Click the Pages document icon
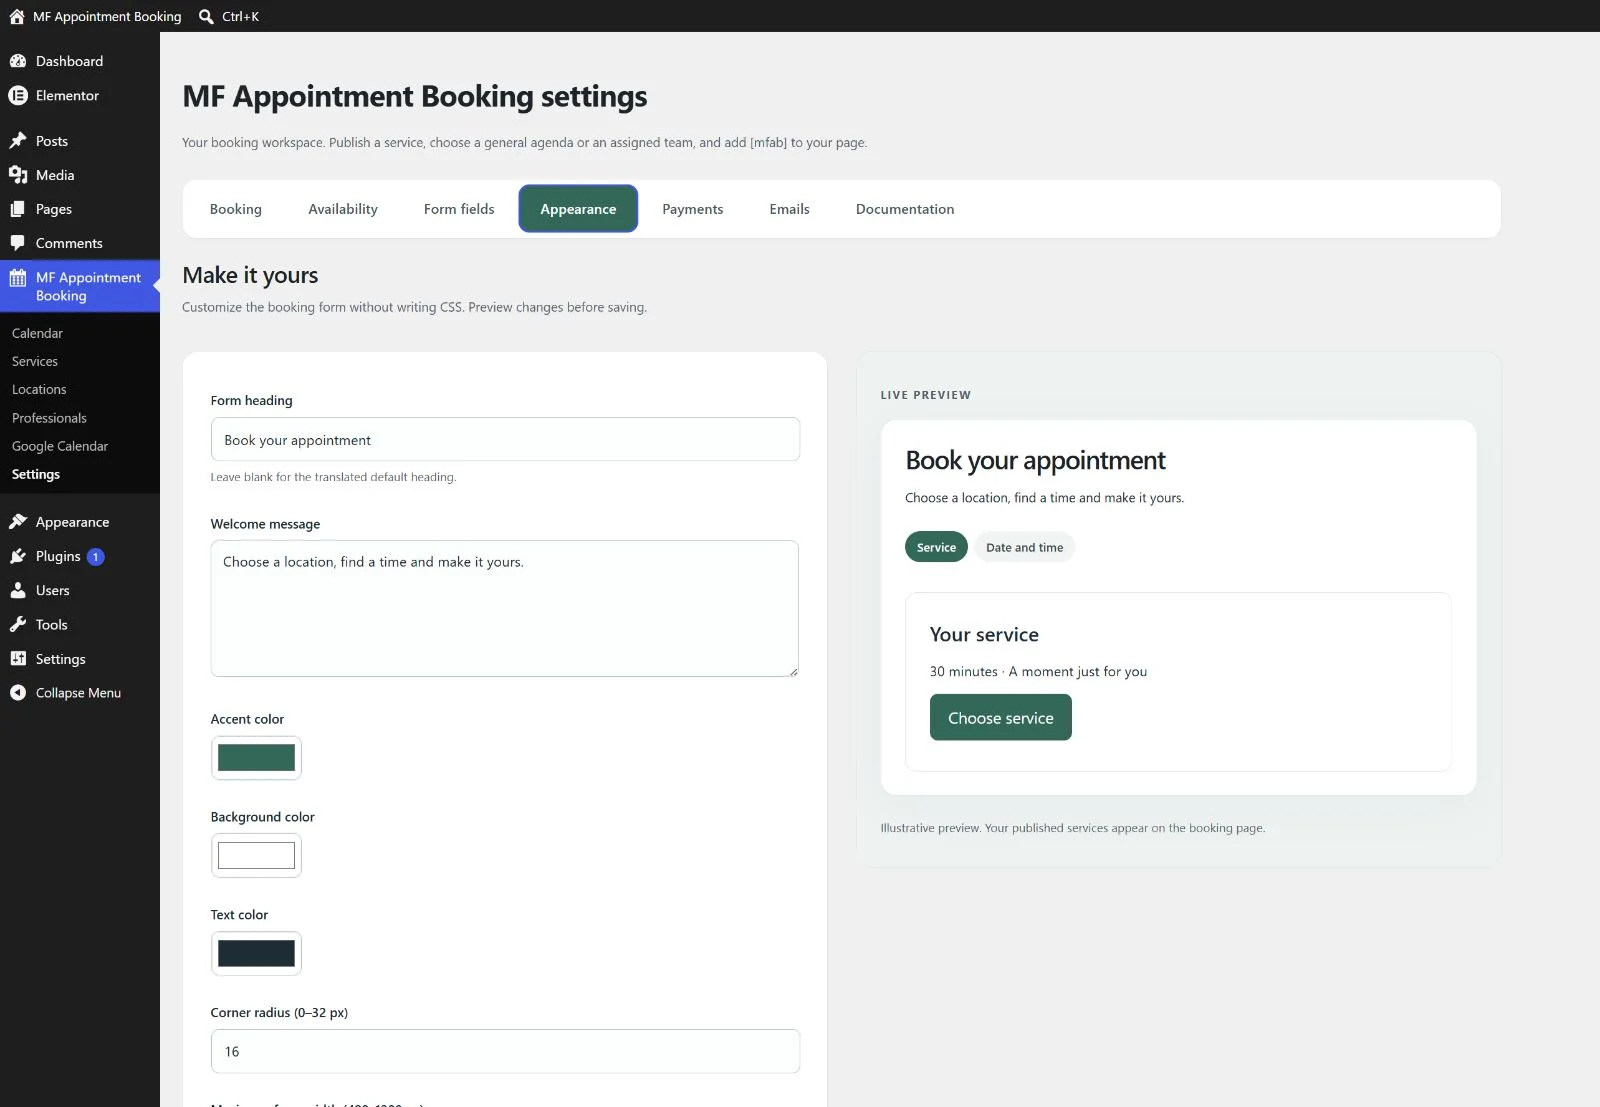Image resolution: width=1600 pixels, height=1107 pixels. tap(18, 209)
